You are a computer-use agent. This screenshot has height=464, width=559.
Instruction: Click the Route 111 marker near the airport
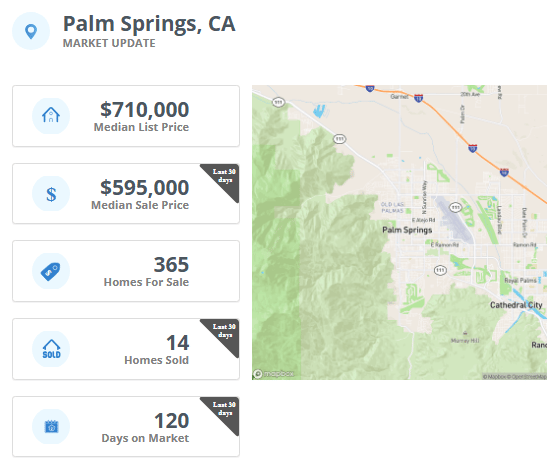[x=455, y=207]
